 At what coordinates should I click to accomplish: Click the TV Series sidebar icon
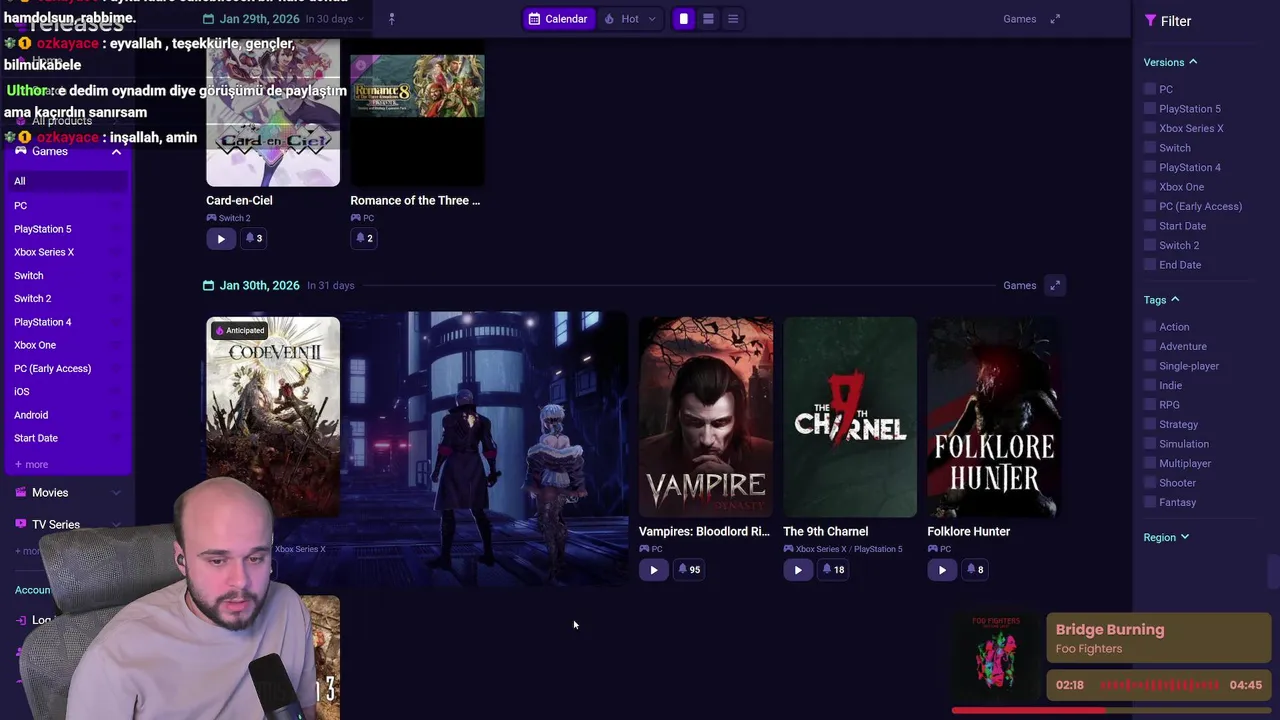pos(21,524)
